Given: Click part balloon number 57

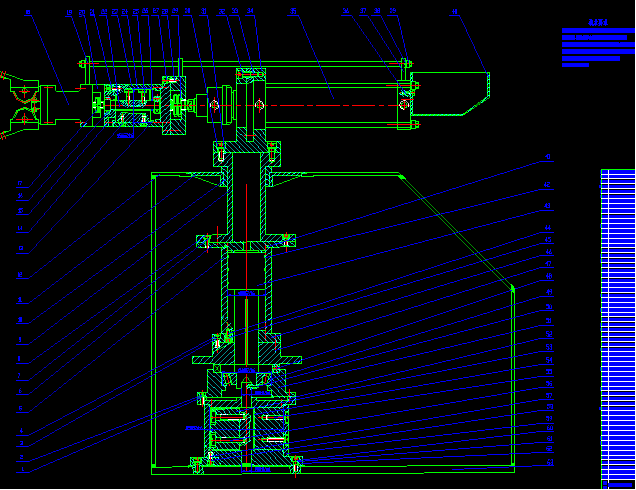Looking at the screenshot, I should (x=549, y=395).
